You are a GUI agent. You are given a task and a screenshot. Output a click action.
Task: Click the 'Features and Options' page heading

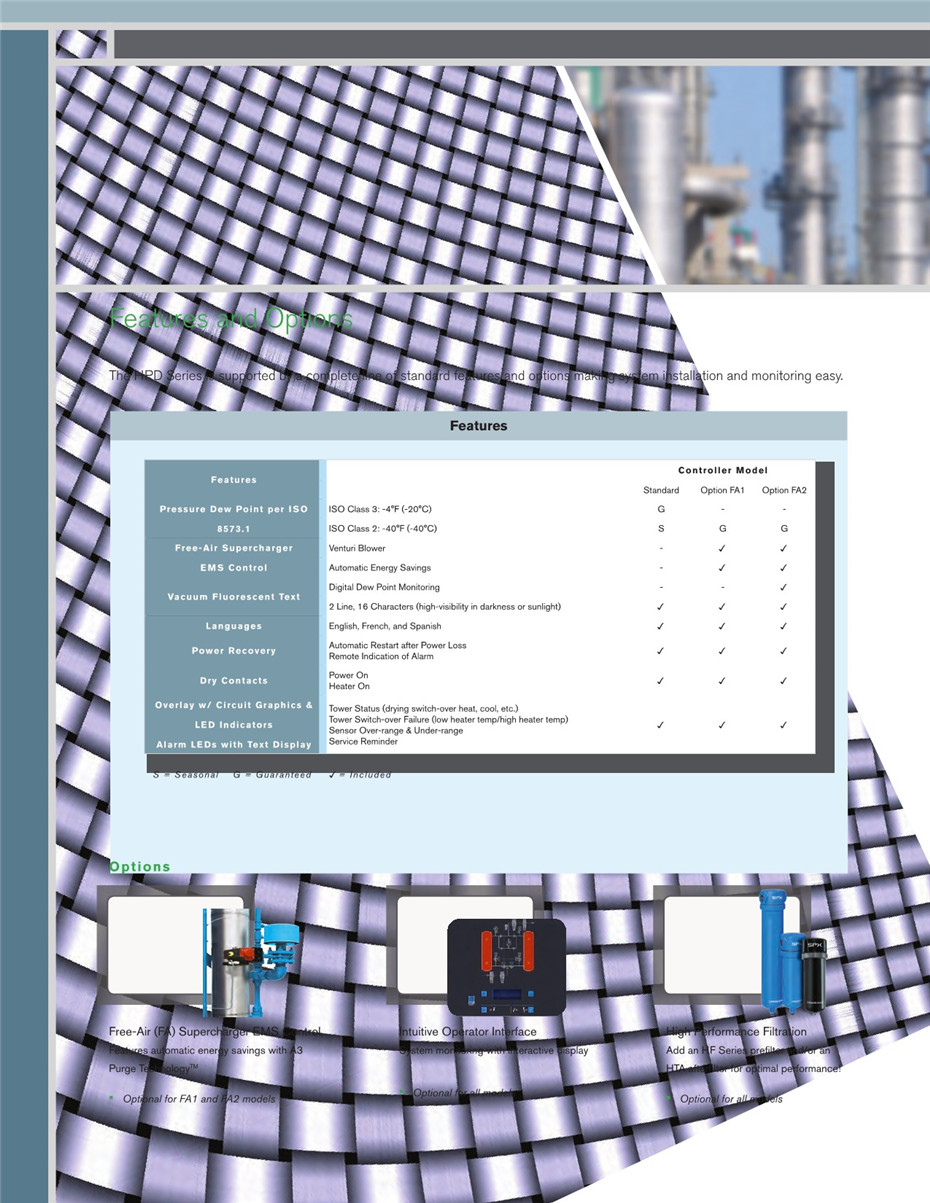click(x=230, y=319)
